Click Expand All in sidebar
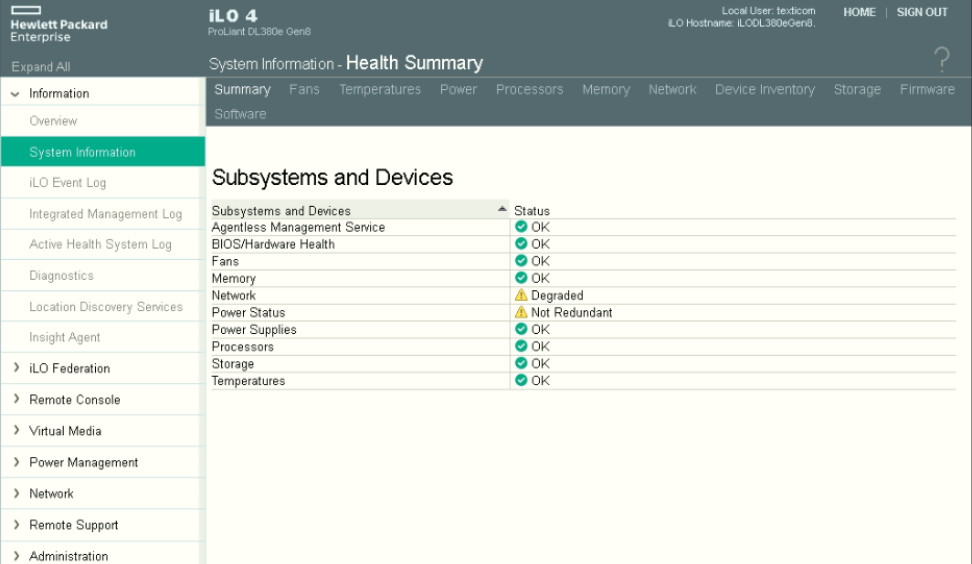The image size is (972, 564). pos(40,67)
